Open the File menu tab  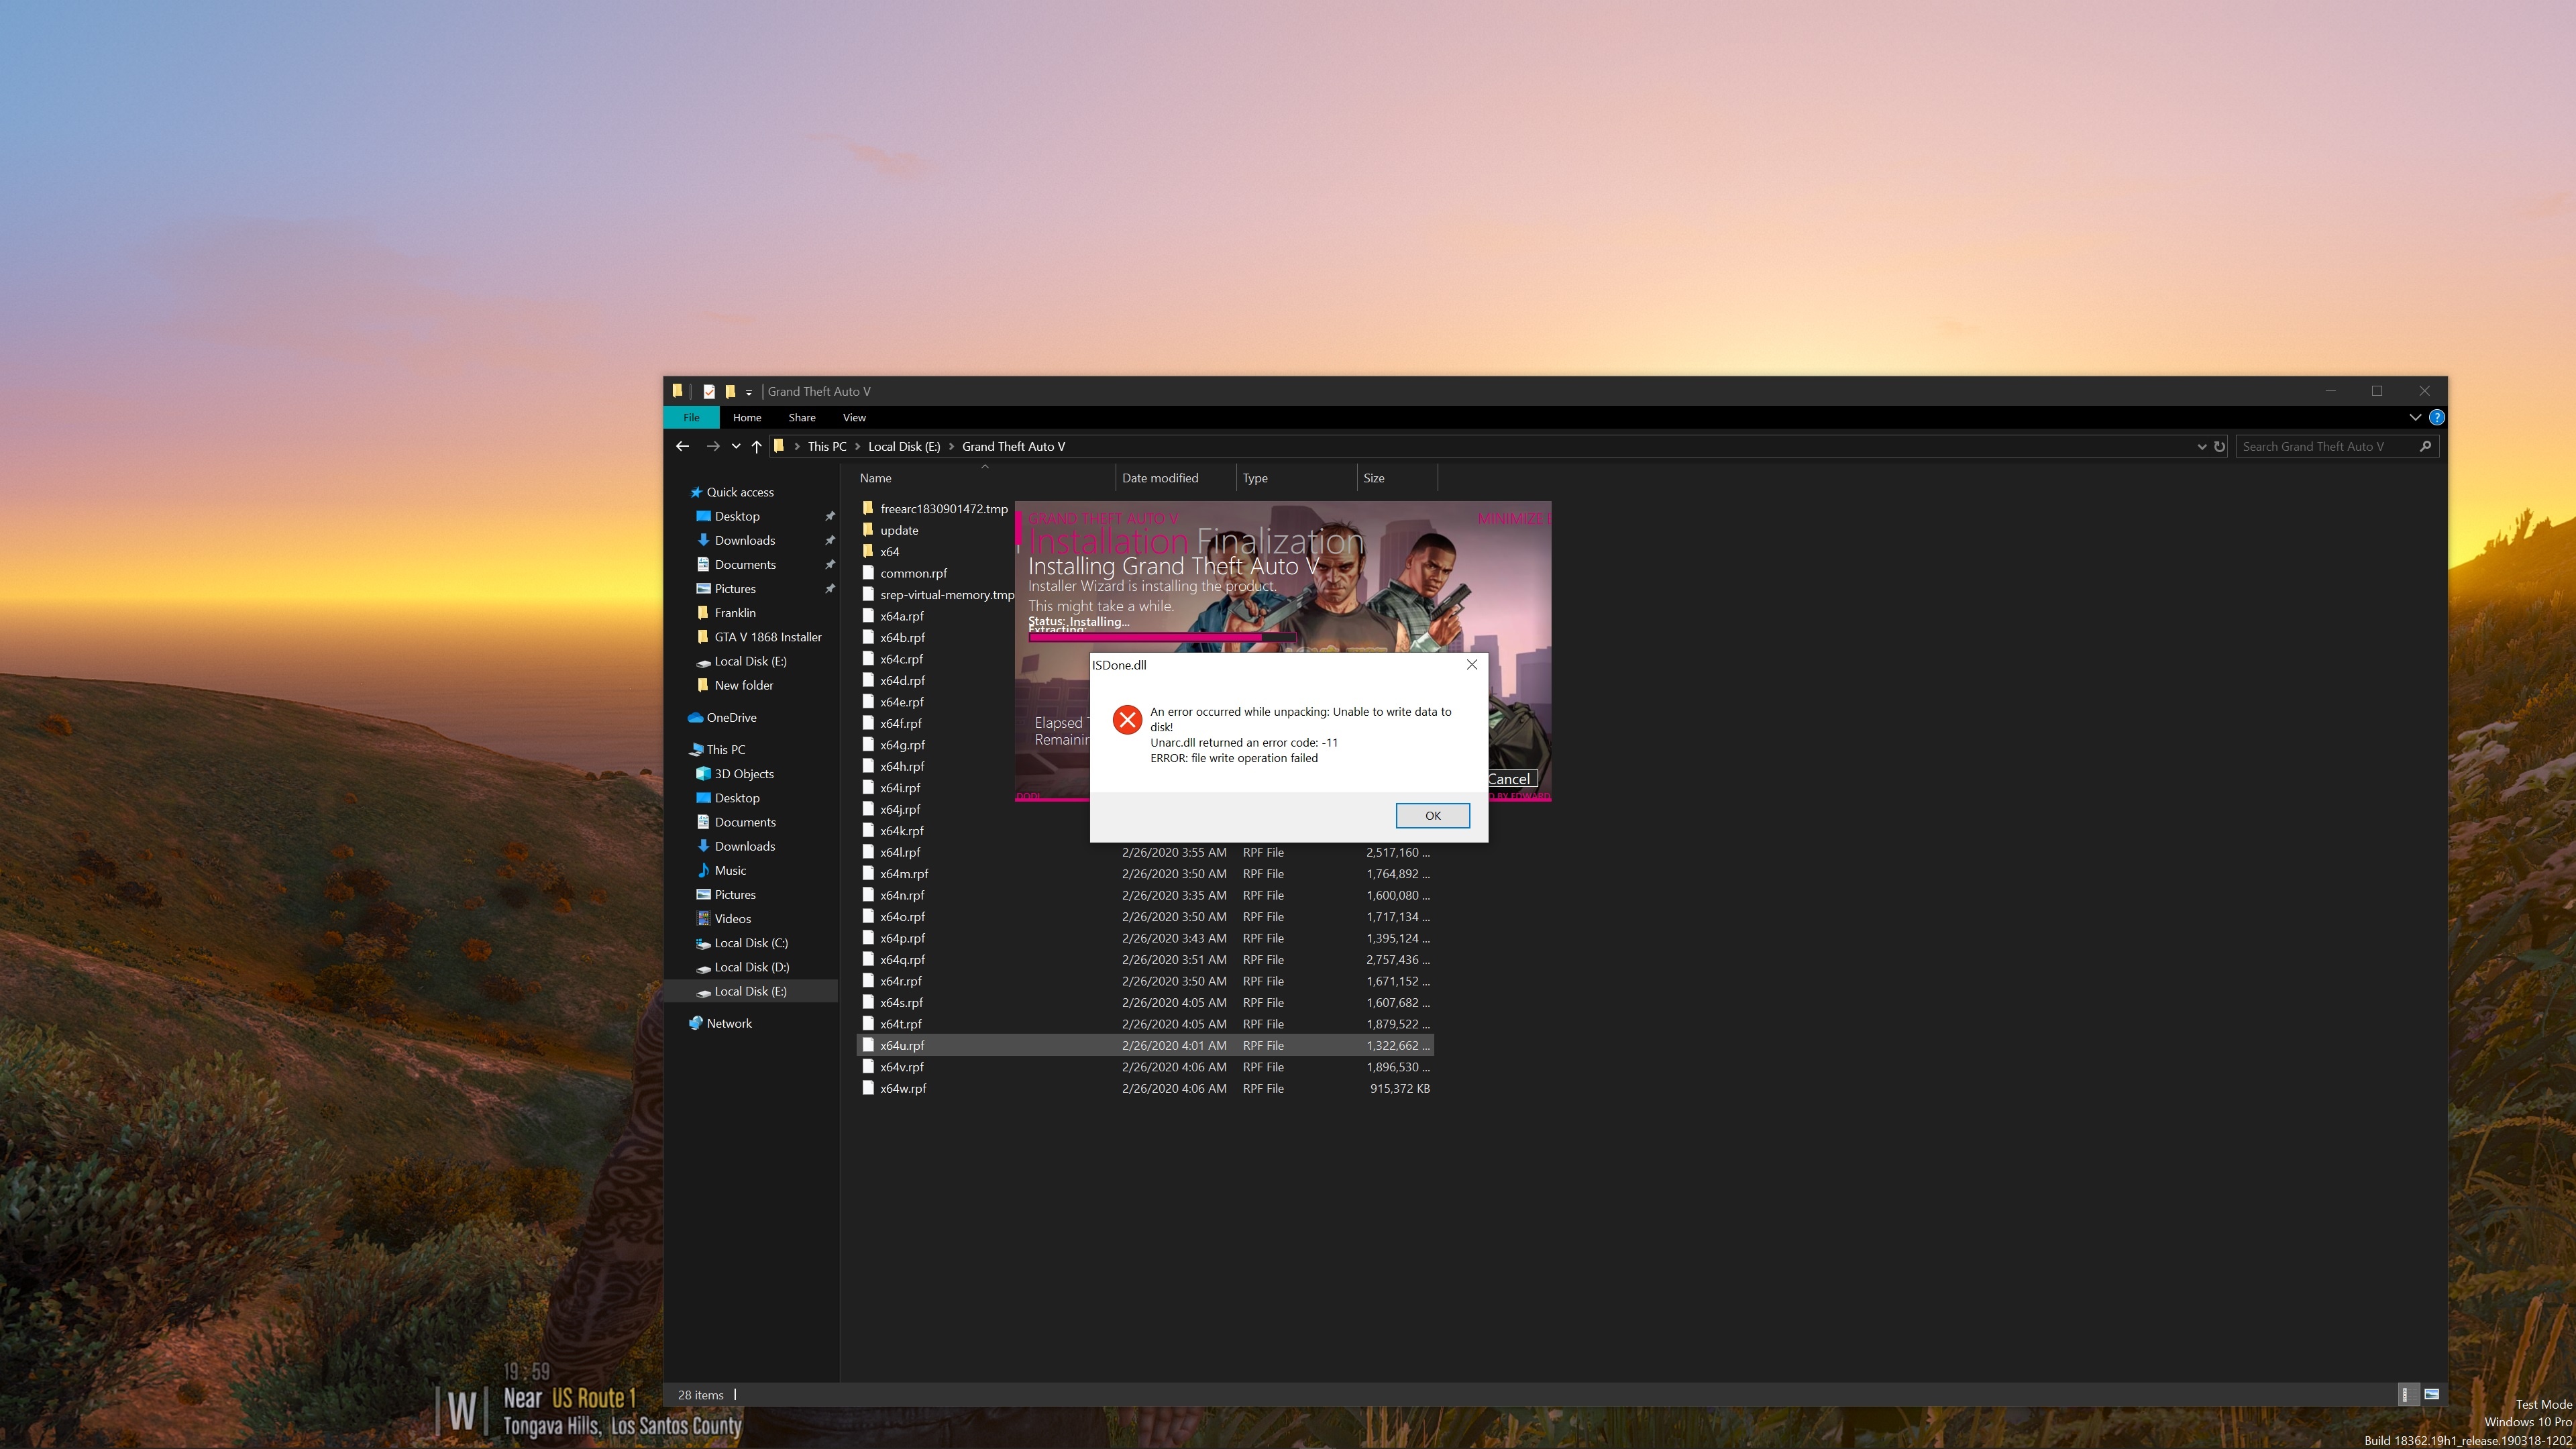click(x=691, y=417)
